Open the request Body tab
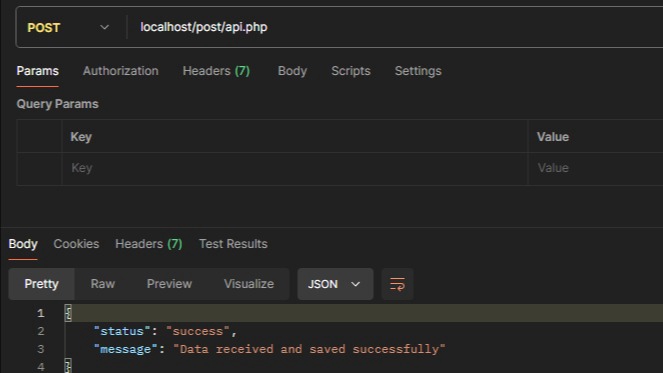663x373 pixels. 292,71
